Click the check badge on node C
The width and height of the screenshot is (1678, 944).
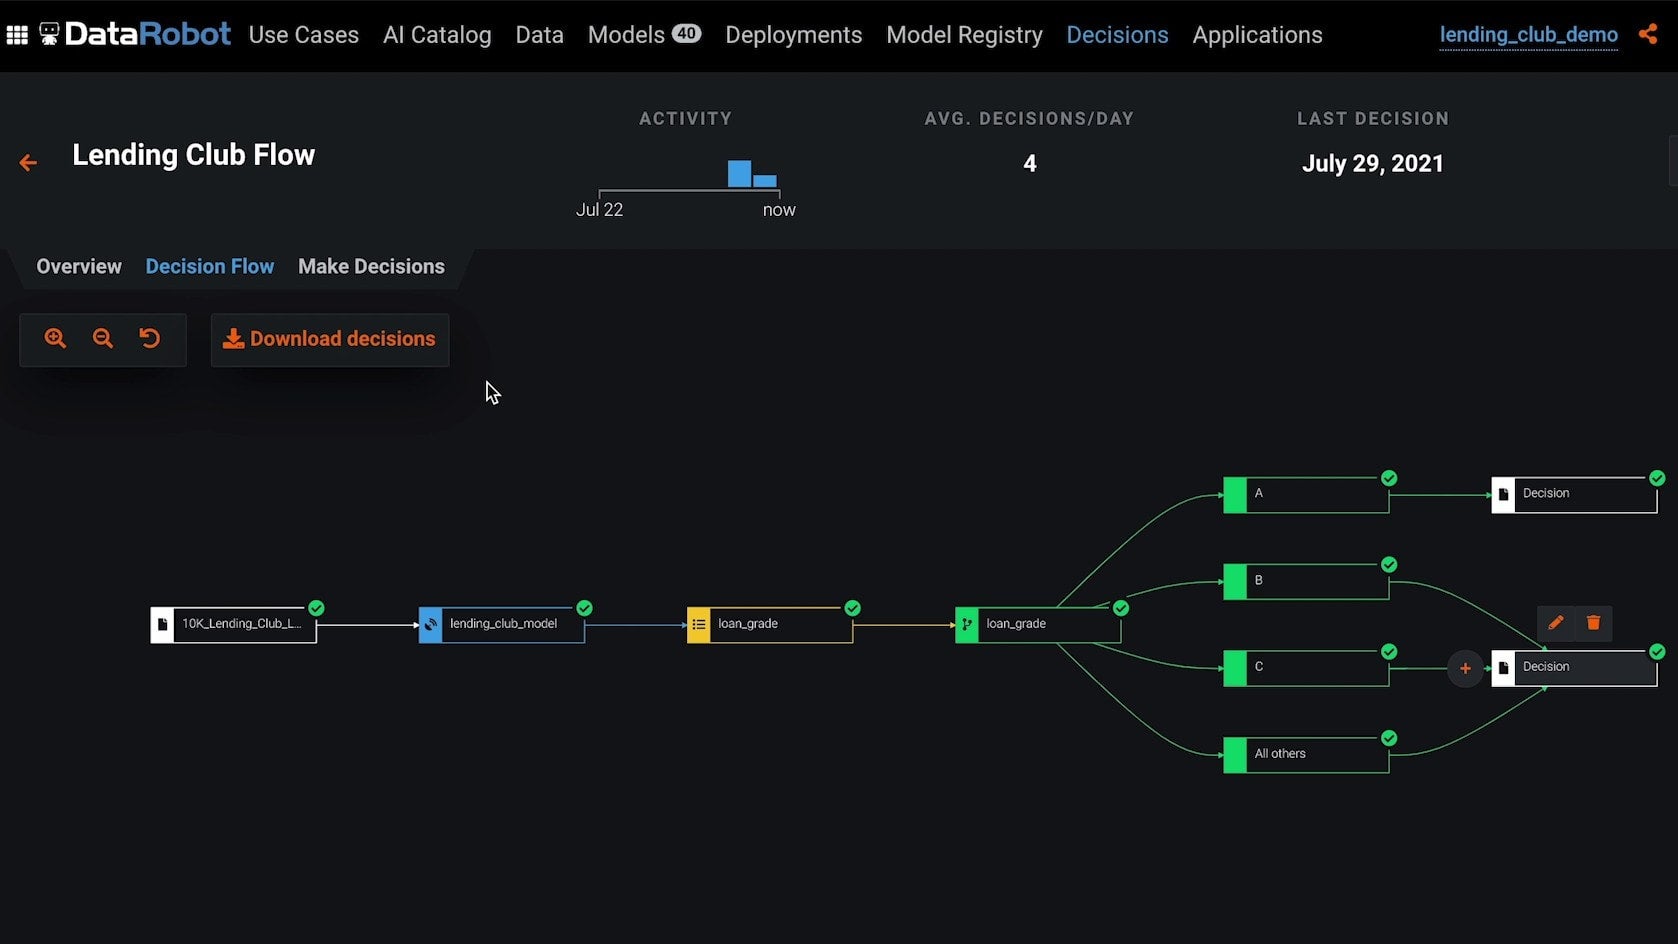1389,652
